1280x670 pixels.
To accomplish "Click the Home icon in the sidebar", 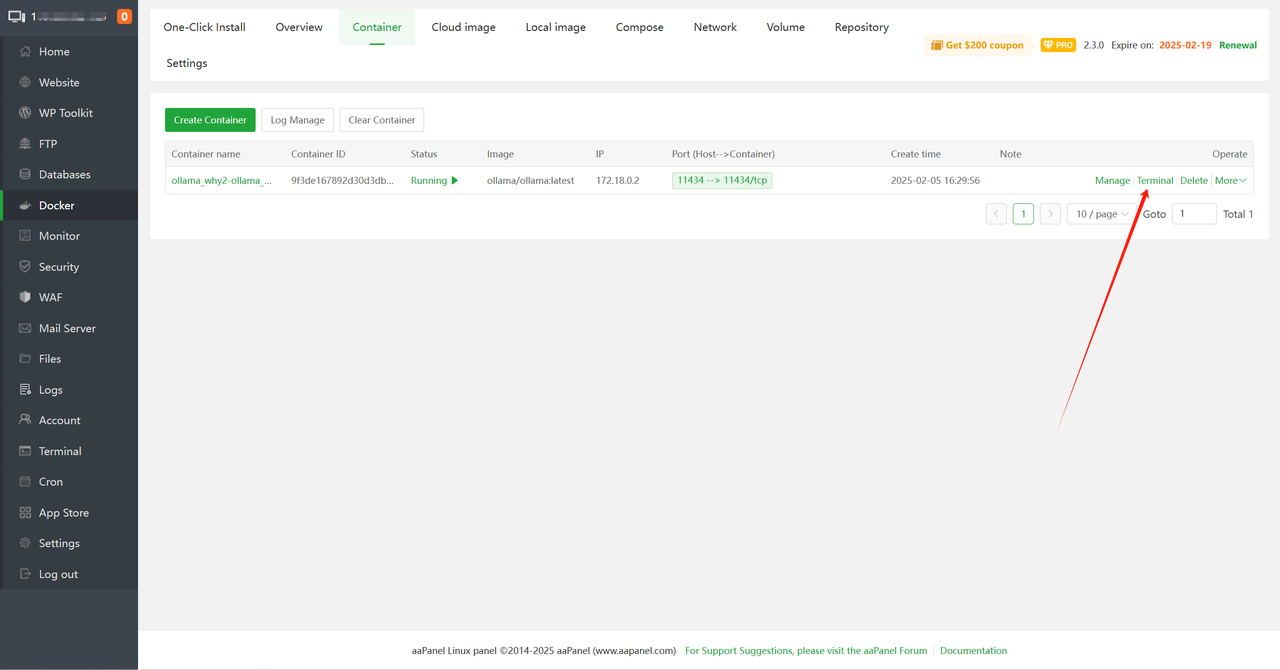I will pyautogui.click(x=25, y=51).
